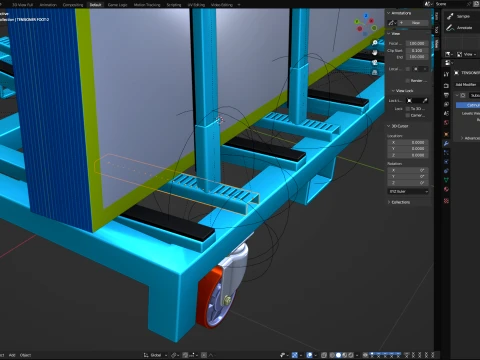Open the shading options dropdown arrow
This screenshot has height=360, width=480.
click(357, 355)
